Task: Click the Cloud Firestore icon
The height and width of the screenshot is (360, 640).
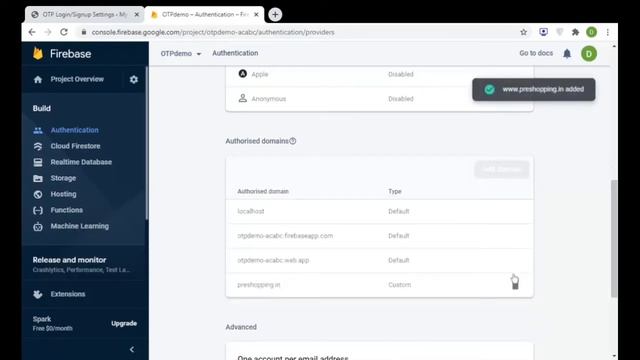Action: (38, 146)
